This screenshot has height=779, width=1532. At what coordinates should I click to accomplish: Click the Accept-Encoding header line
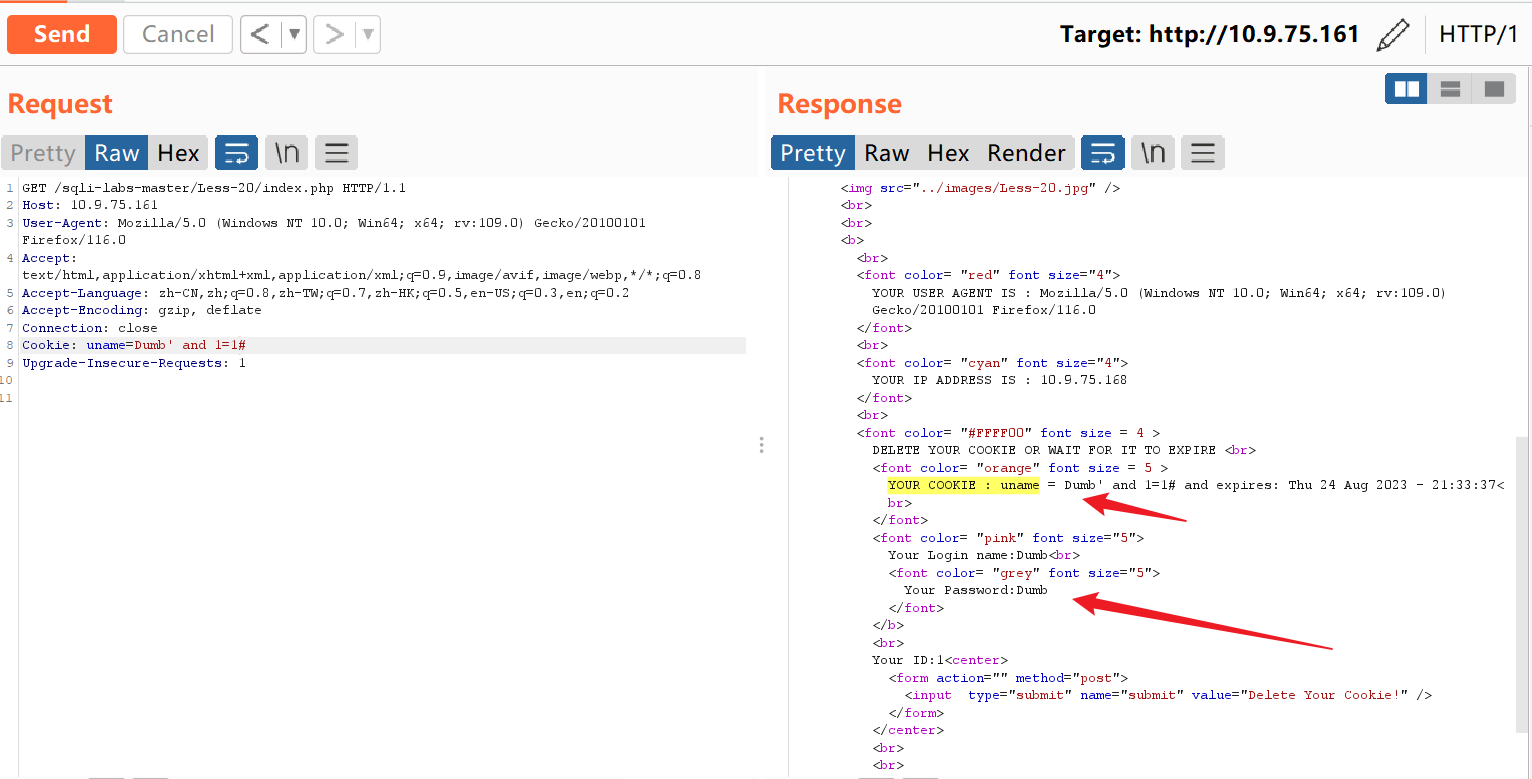pyautogui.click(x=142, y=310)
